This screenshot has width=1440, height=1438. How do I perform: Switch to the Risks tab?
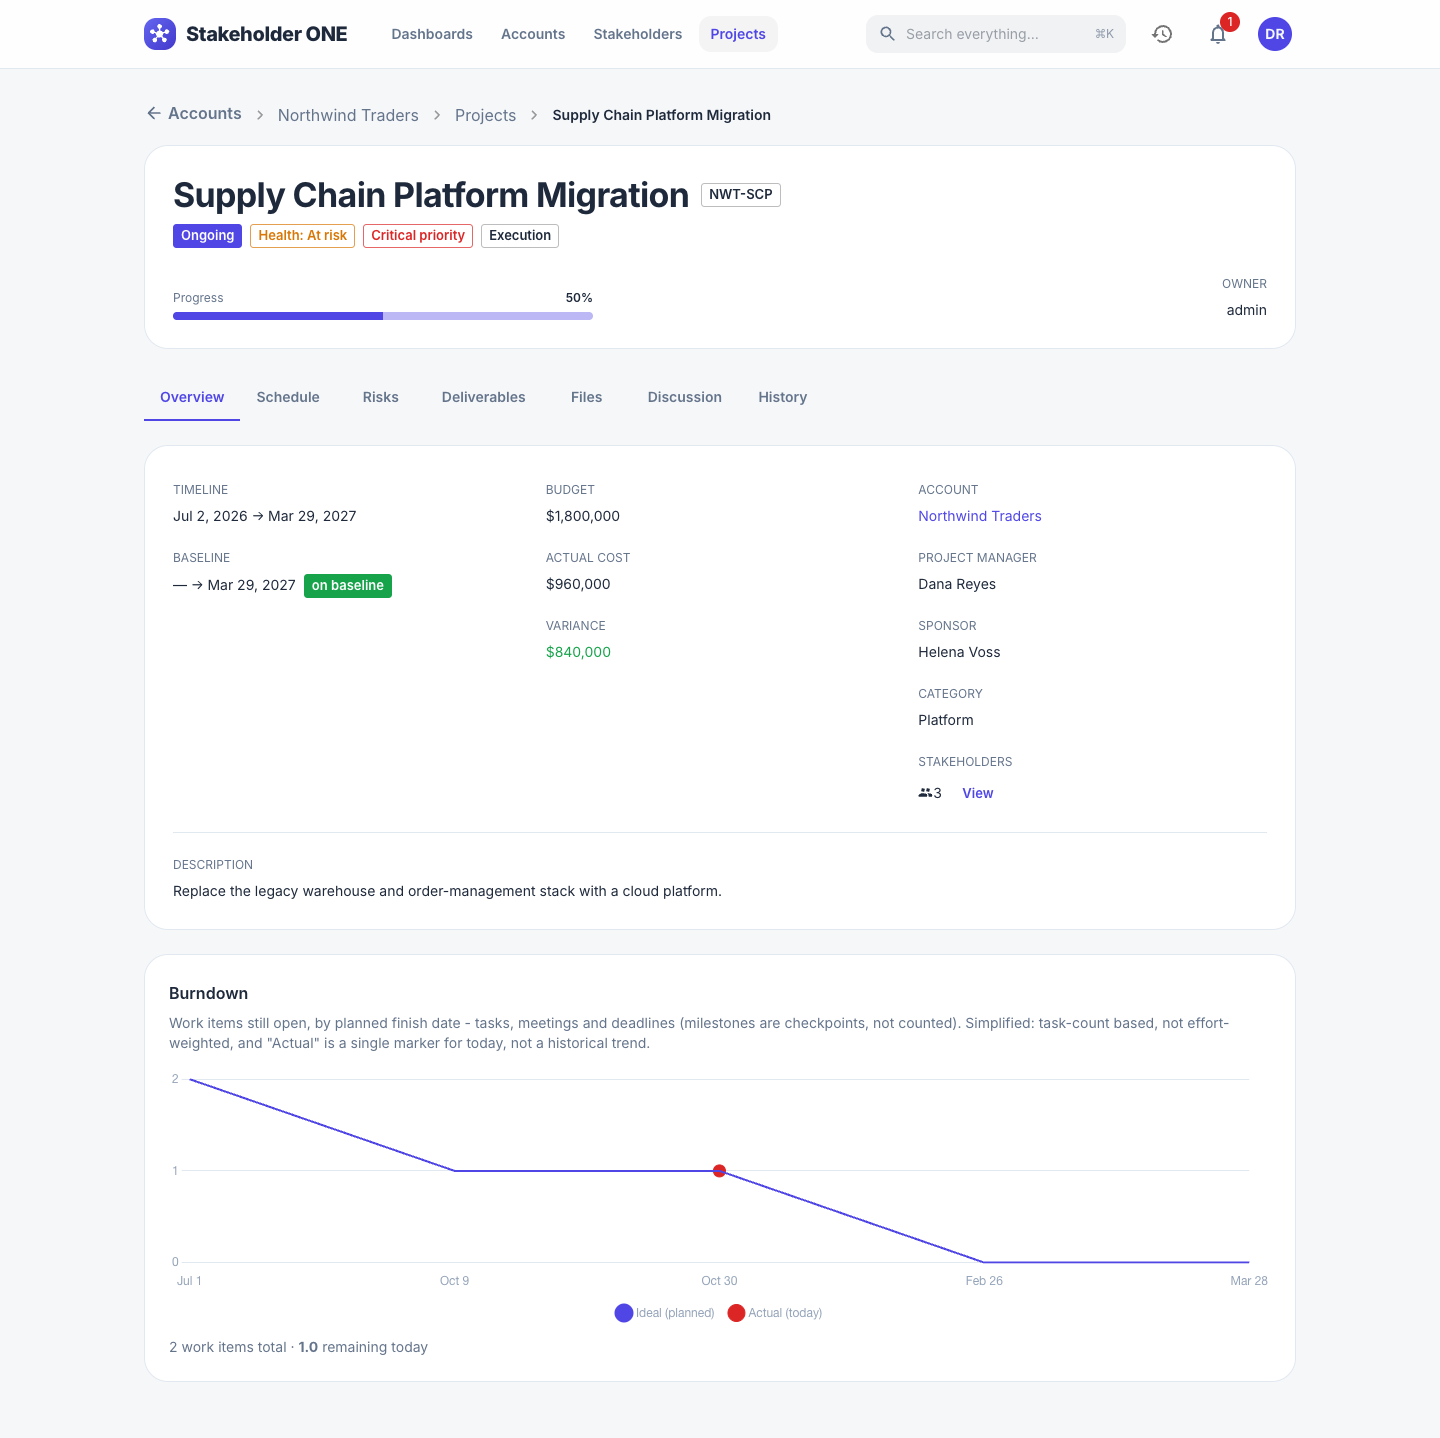381,397
